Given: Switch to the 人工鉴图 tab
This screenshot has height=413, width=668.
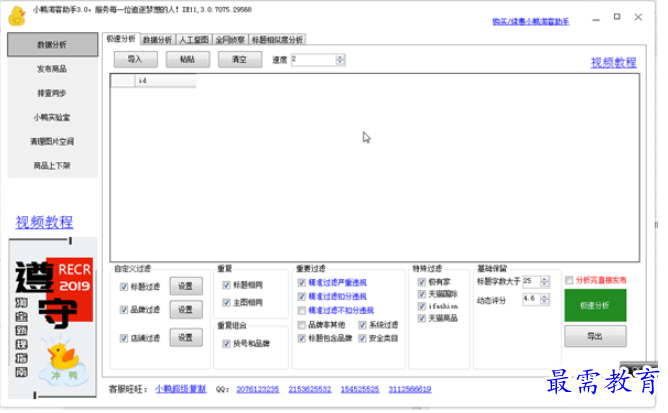Looking at the screenshot, I should click(x=194, y=40).
